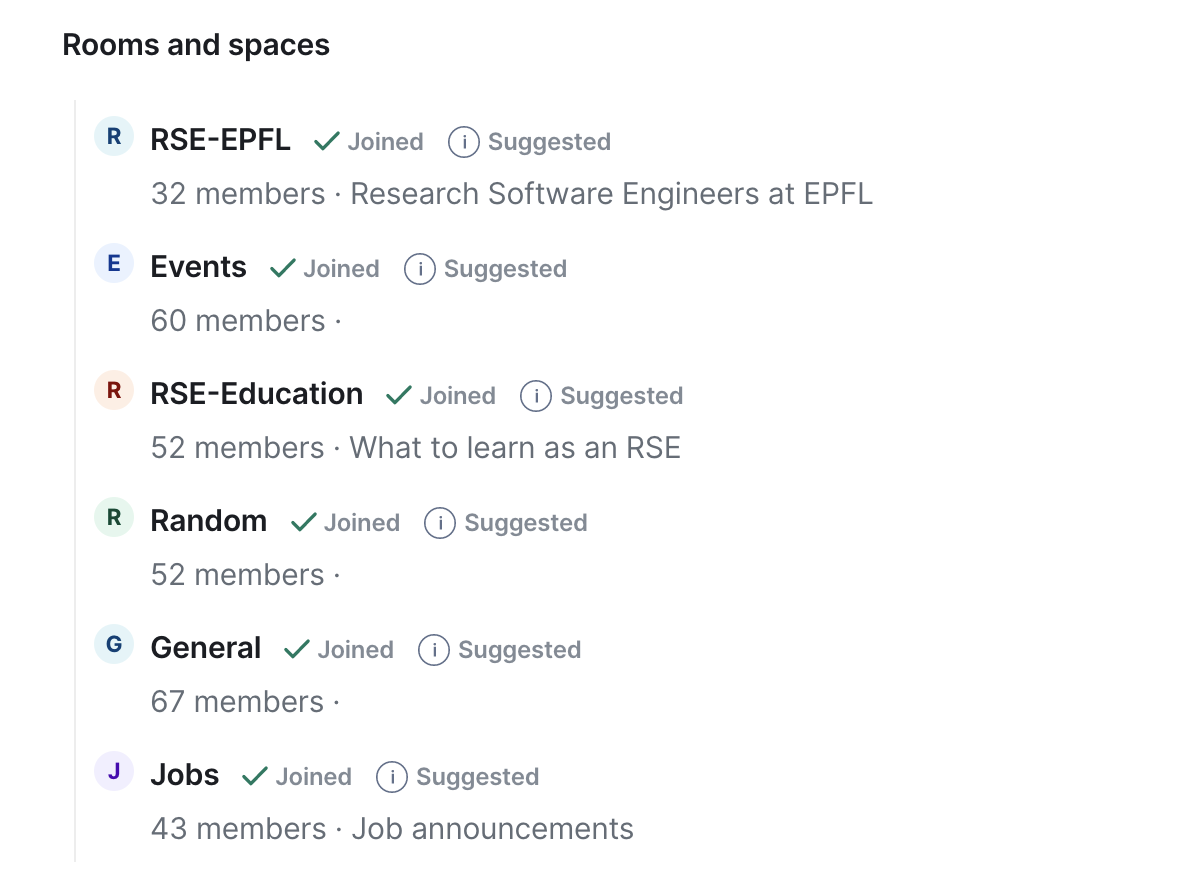
Task: Select the Random room title
Action: 208,521
